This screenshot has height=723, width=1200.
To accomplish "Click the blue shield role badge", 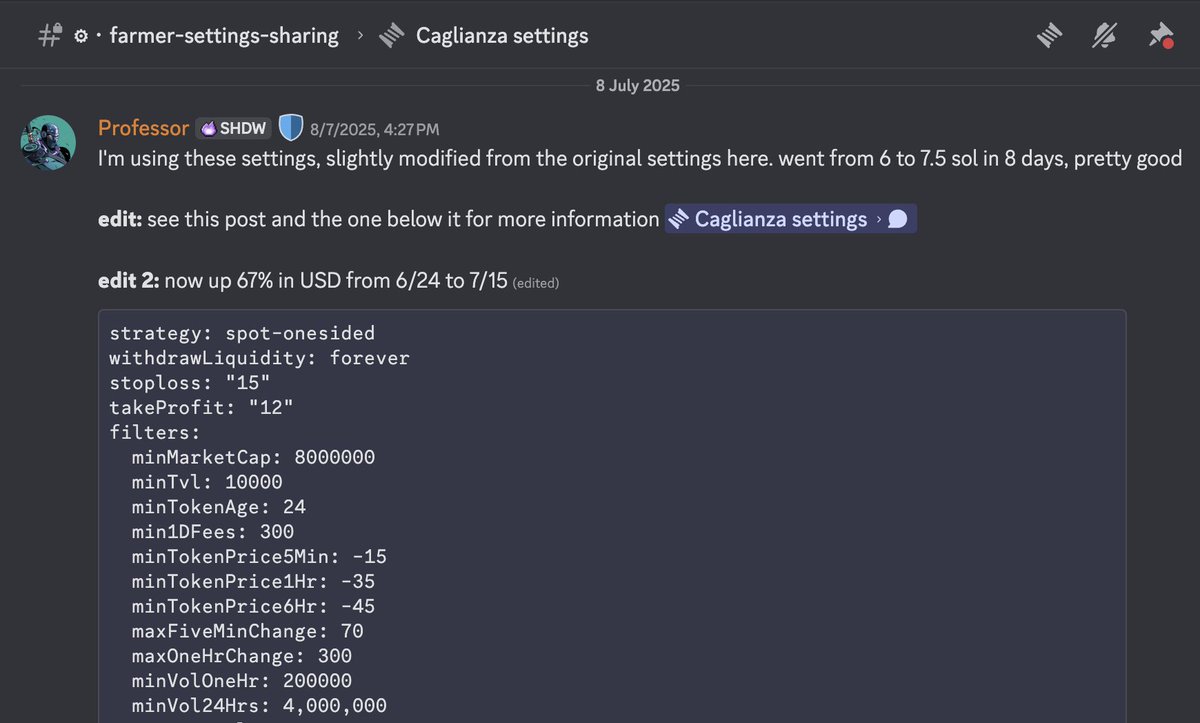I will pos(290,128).
